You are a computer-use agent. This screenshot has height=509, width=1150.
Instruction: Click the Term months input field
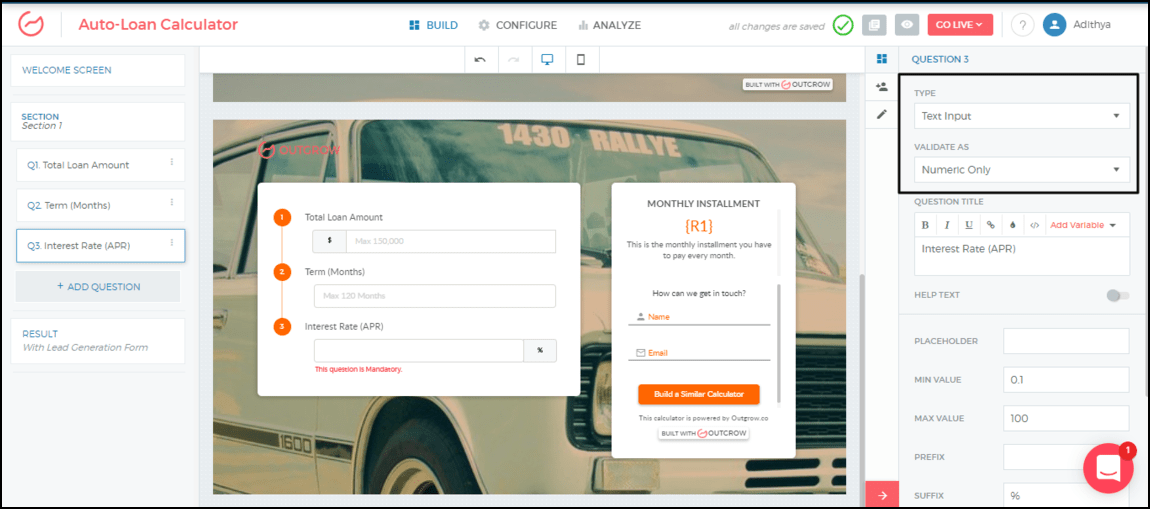coord(434,296)
